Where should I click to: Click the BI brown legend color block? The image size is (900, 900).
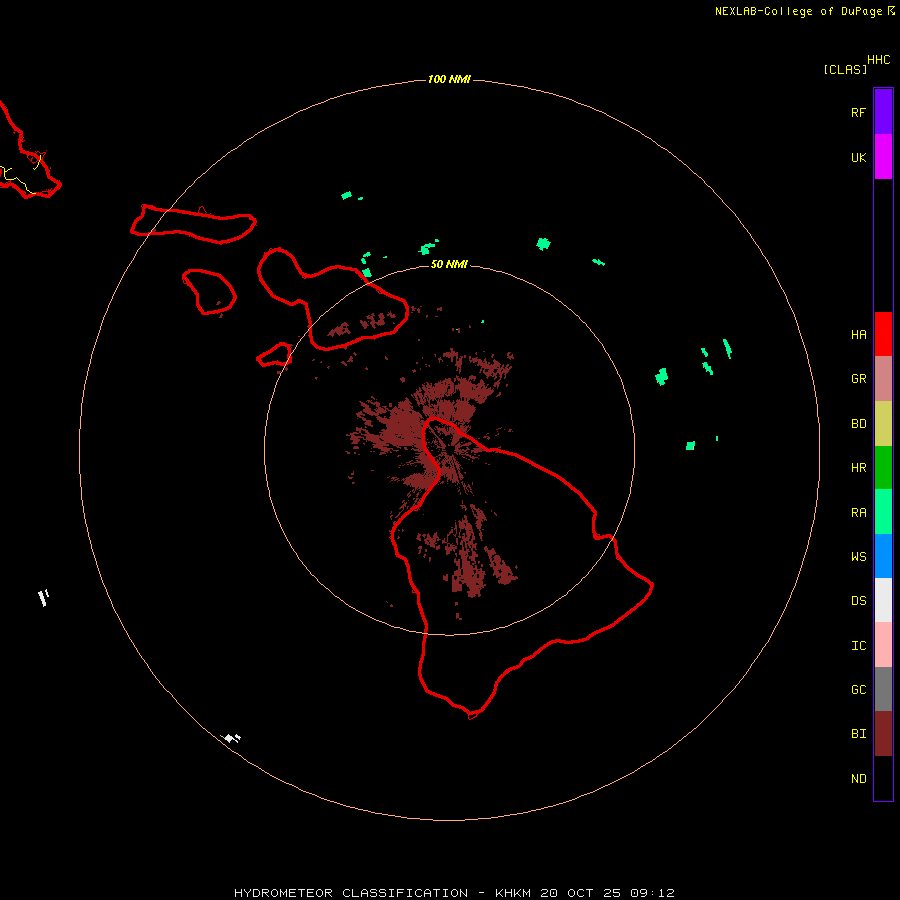pos(883,734)
